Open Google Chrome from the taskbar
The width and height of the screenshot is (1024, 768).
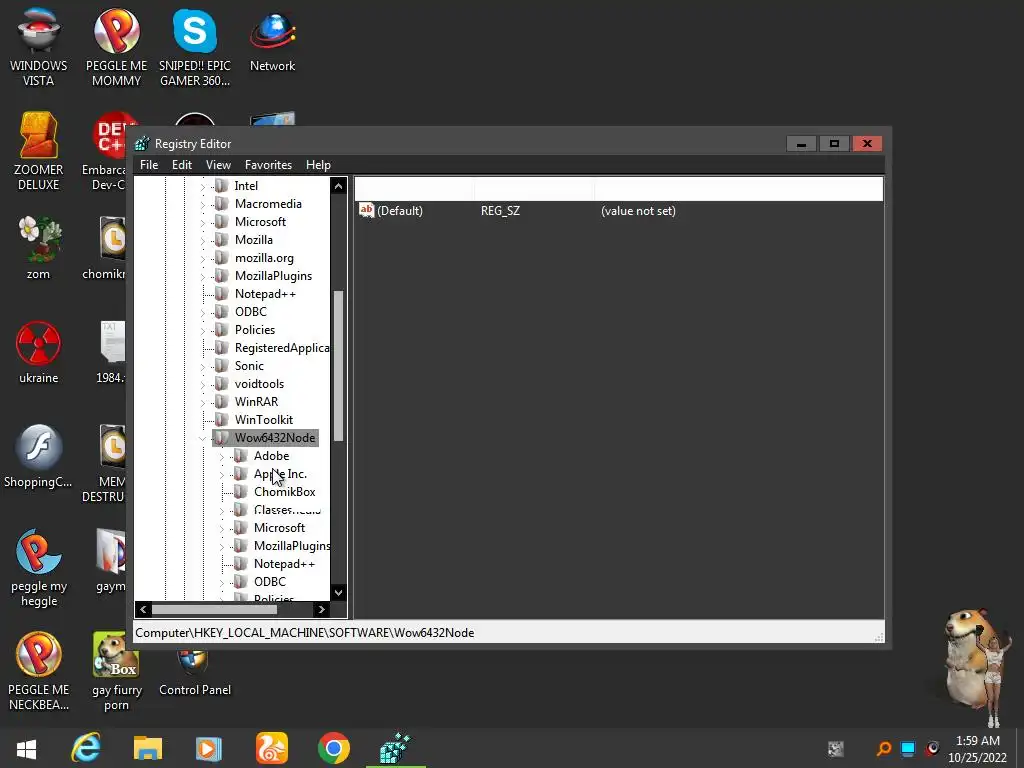334,748
